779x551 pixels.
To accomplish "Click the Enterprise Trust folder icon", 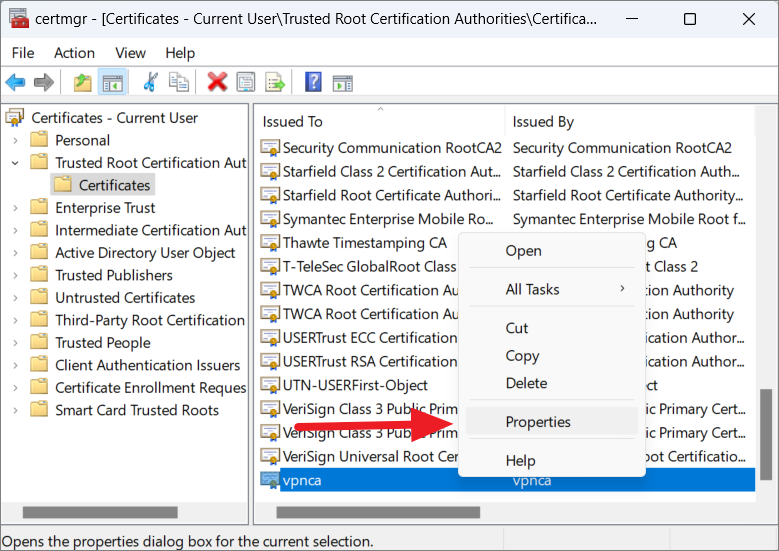I will [39, 207].
